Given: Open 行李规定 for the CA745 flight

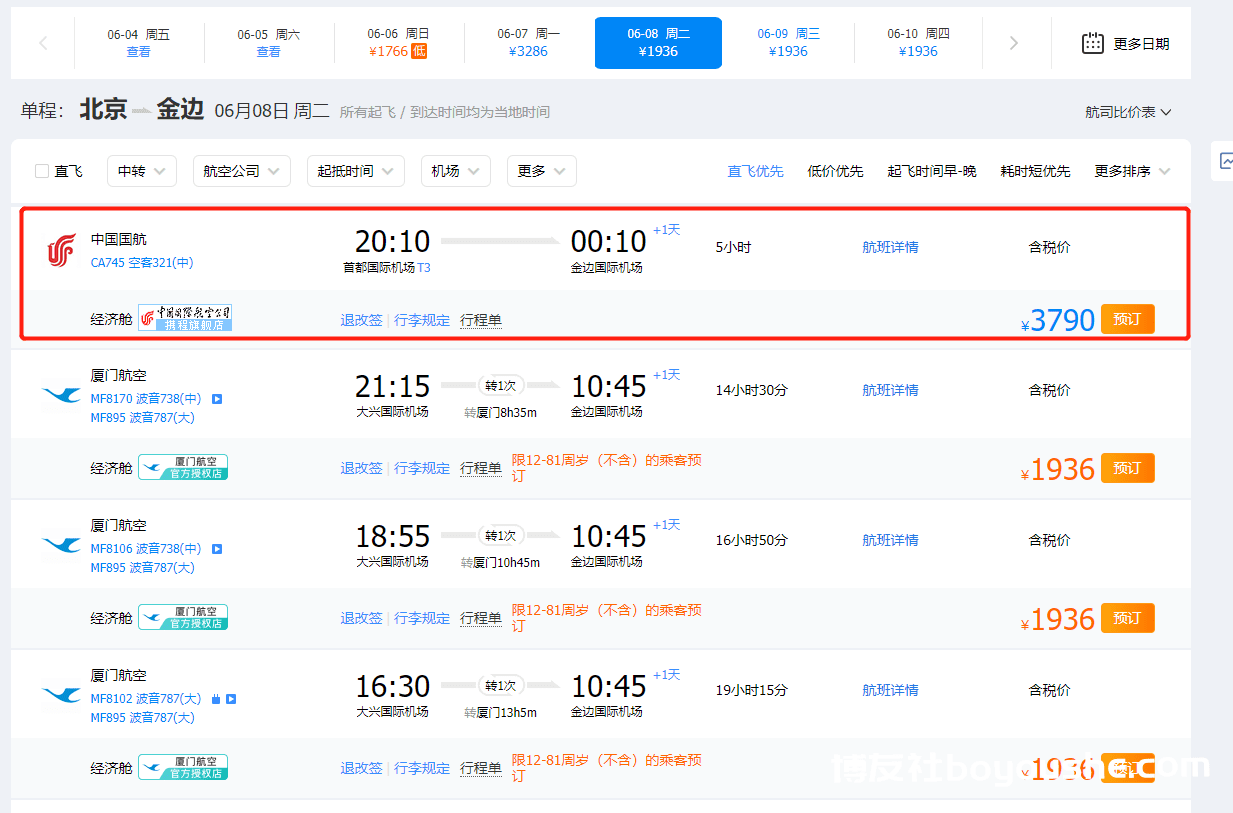Looking at the screenshot, I should (422, 320).
